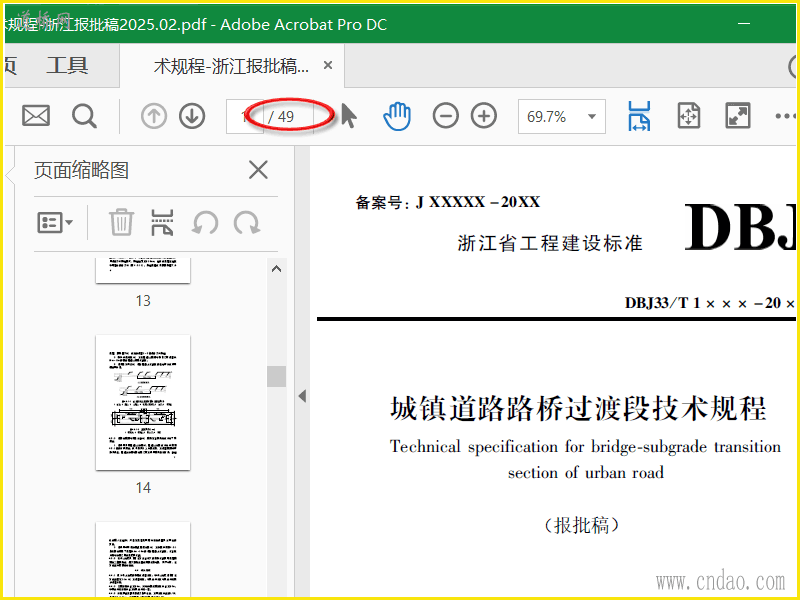Collapse the navigation pane with left triangle
Screen dimensions: 800x600
(x=302, y=396)
